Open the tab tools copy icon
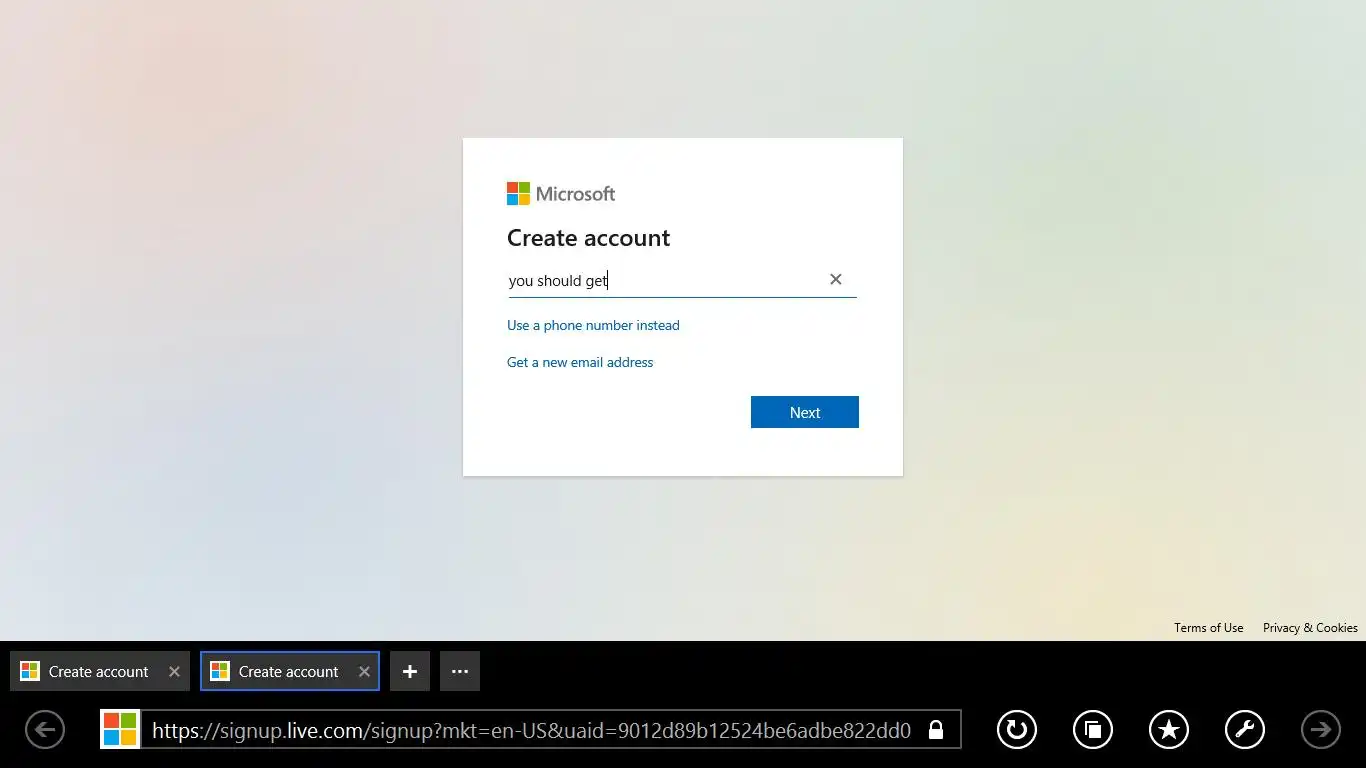The image size is (1366, 768). [x=1092, y=729]
